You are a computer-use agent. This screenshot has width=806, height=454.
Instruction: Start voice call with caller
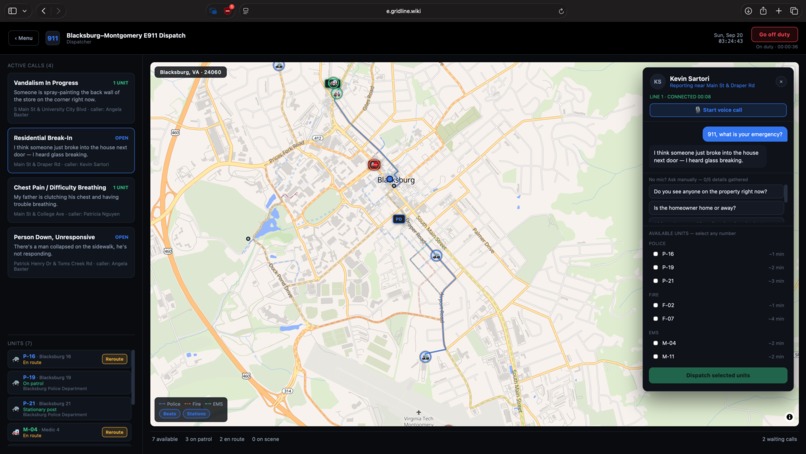click(718, 110)
